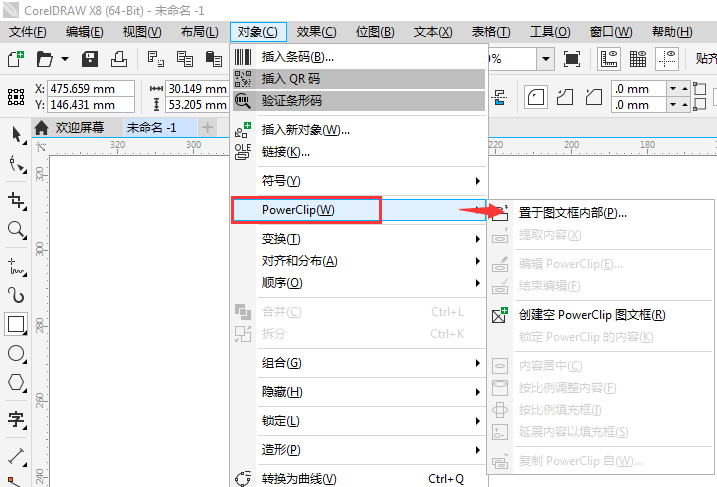Click the full-screen preview icon
Image resolution: width=717 pixels, height=487 pixels.
(572, 59)
